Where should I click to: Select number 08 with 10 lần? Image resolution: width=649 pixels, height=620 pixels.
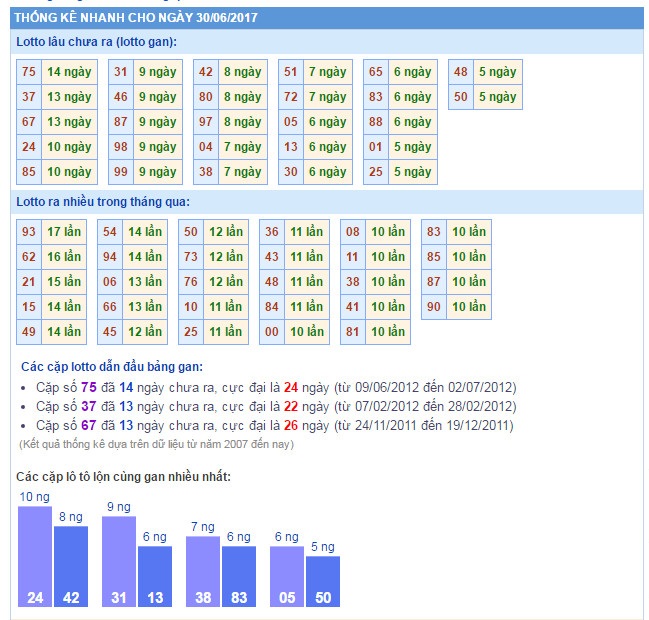(353, 232)
